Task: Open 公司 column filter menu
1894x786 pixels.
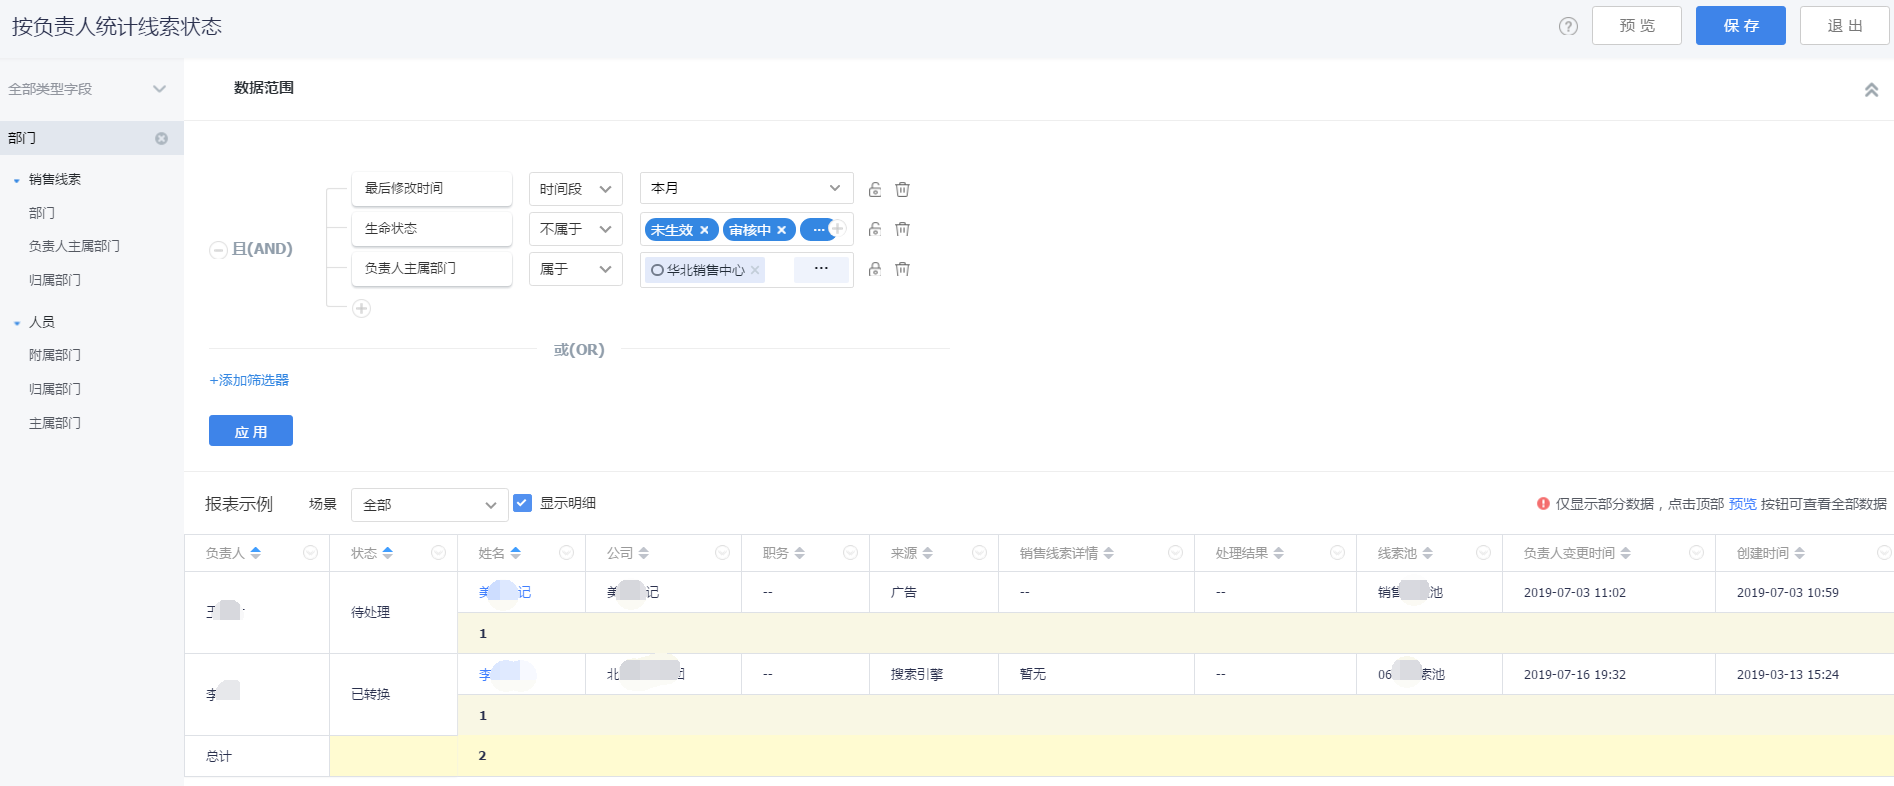Action: tap(722, 553)
